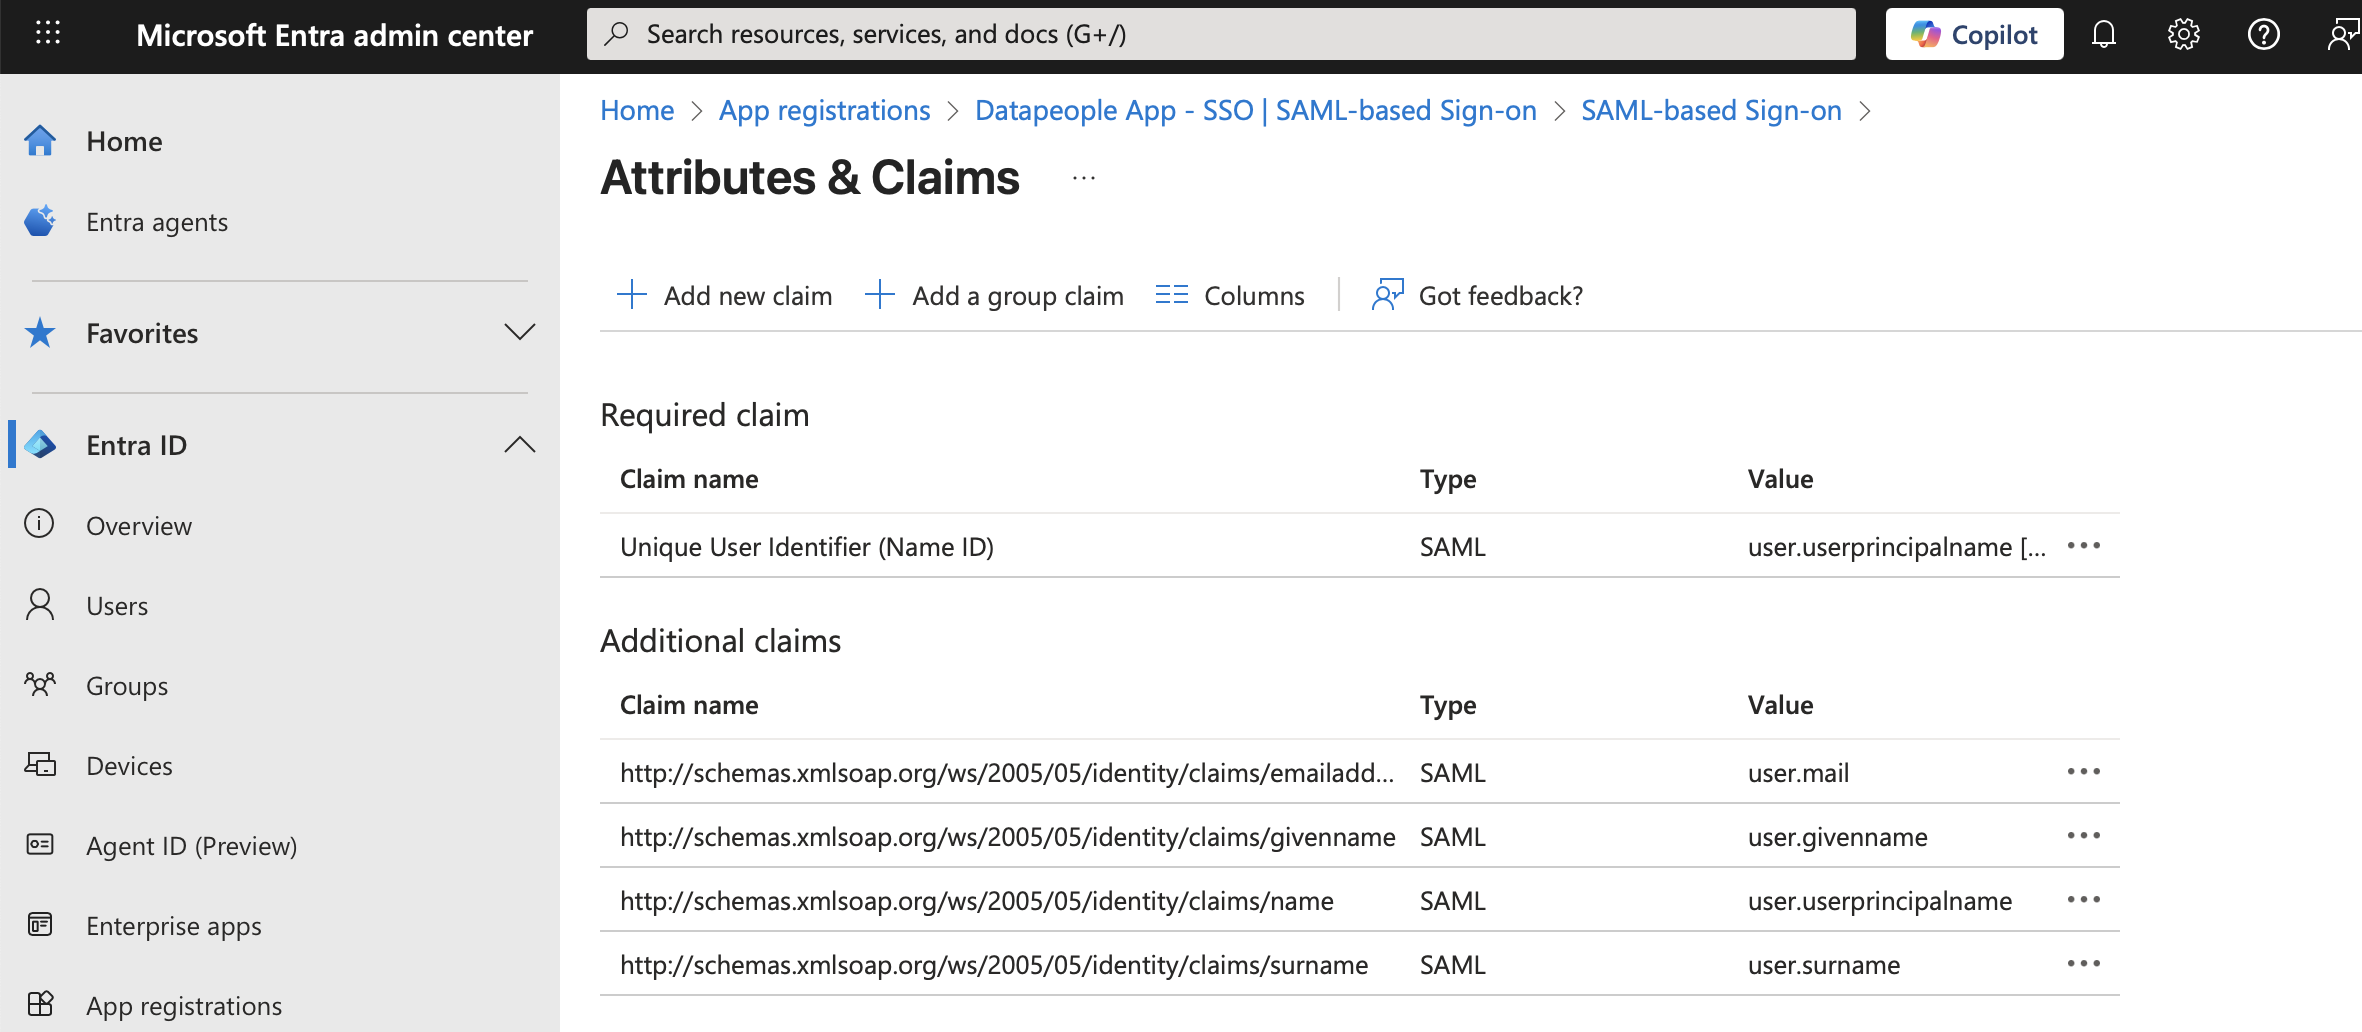The height and width of the screenshot is (1032, 2362).
Task: Click the Overview info icon
Action: (x=40, y=525)
